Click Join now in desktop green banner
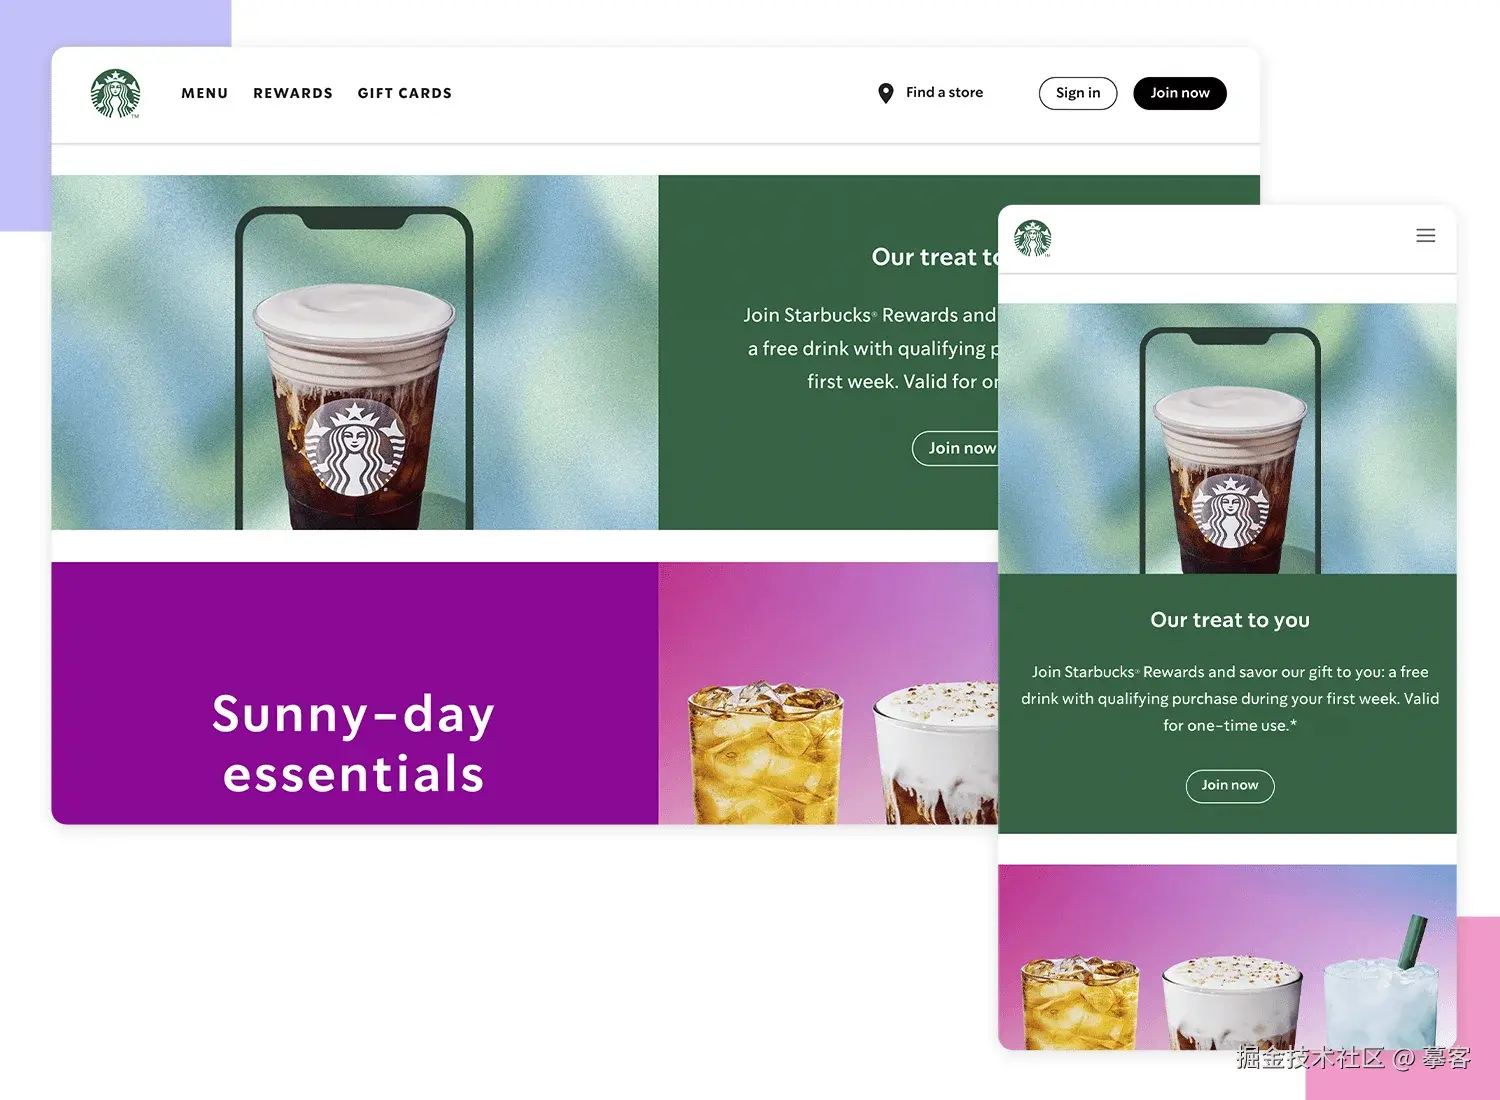 (x=956, y=448)
